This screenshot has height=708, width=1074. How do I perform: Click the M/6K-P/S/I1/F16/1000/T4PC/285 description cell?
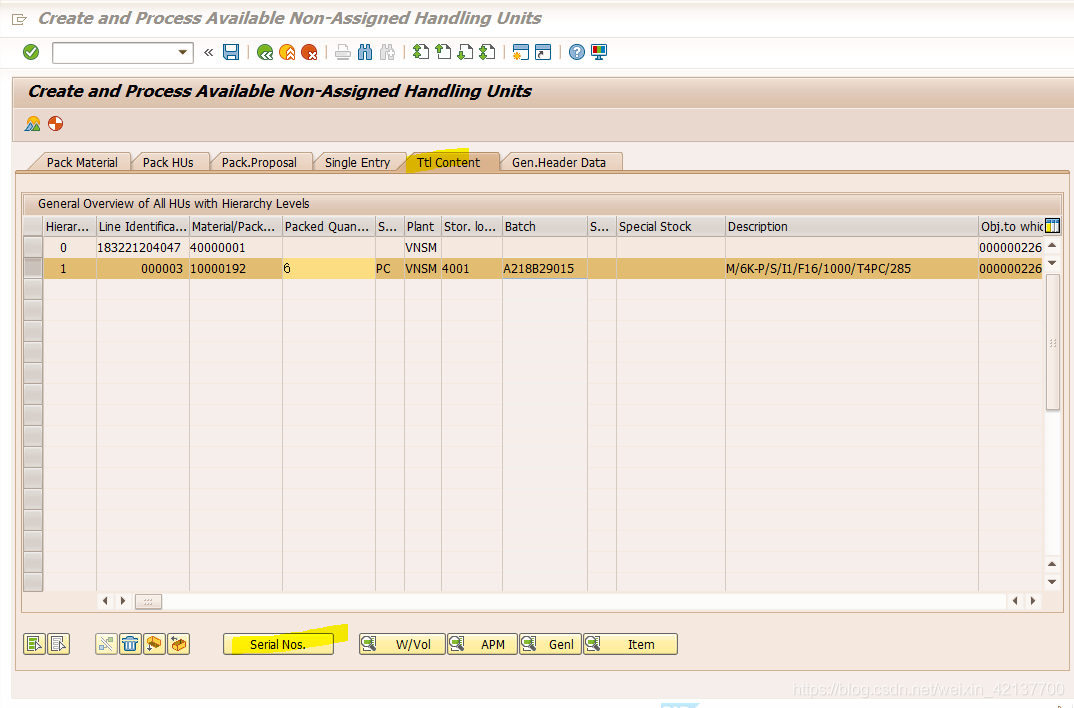tap(851, 268)
